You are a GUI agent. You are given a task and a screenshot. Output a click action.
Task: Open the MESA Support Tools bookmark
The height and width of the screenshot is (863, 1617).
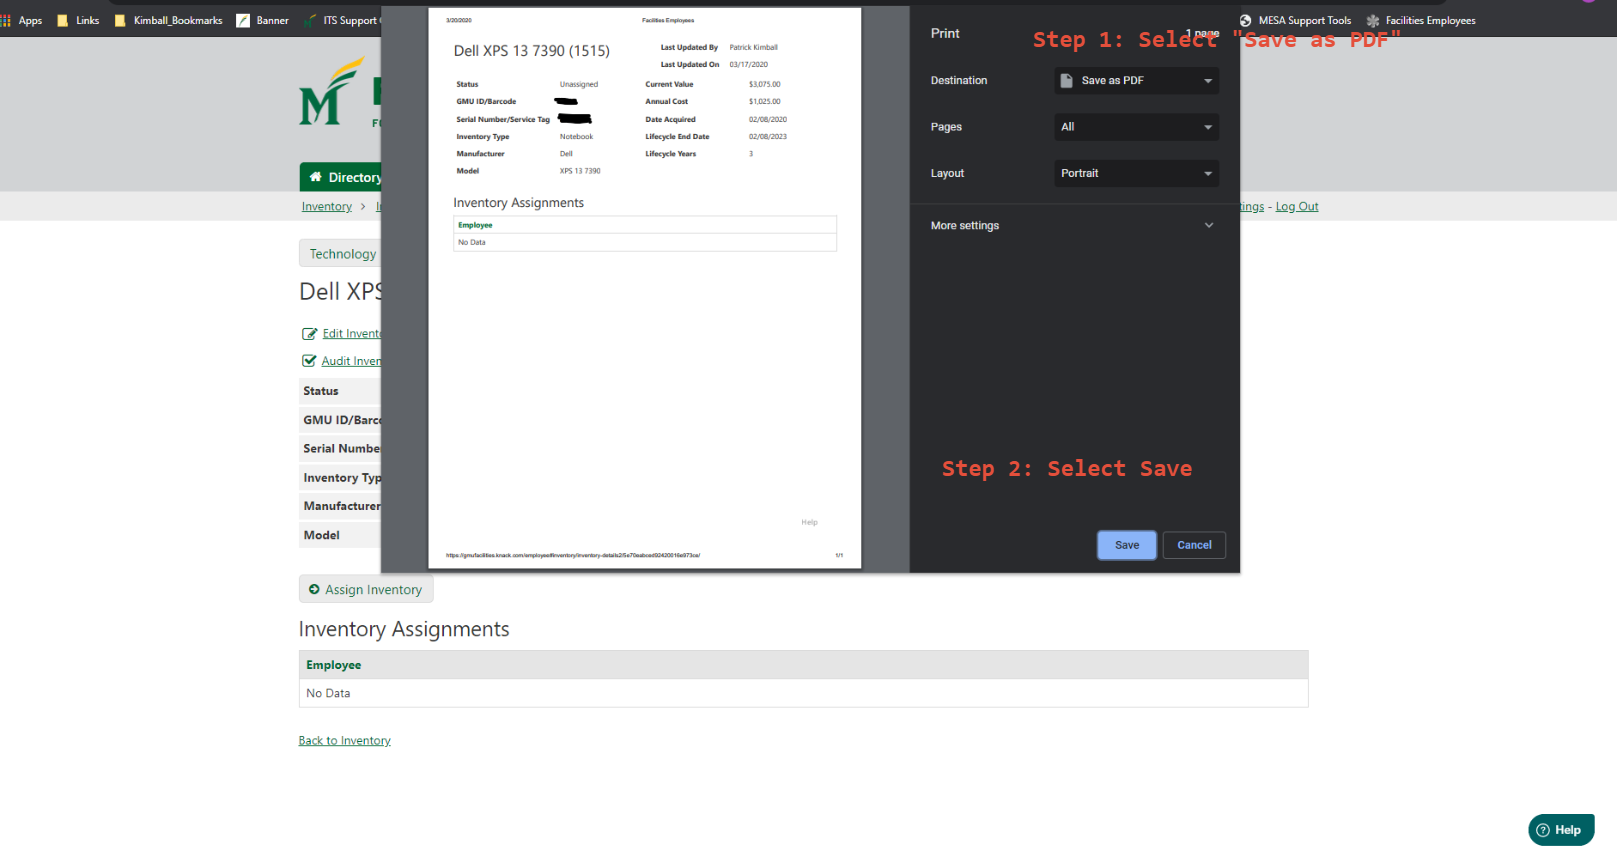tap(1295, 20)
